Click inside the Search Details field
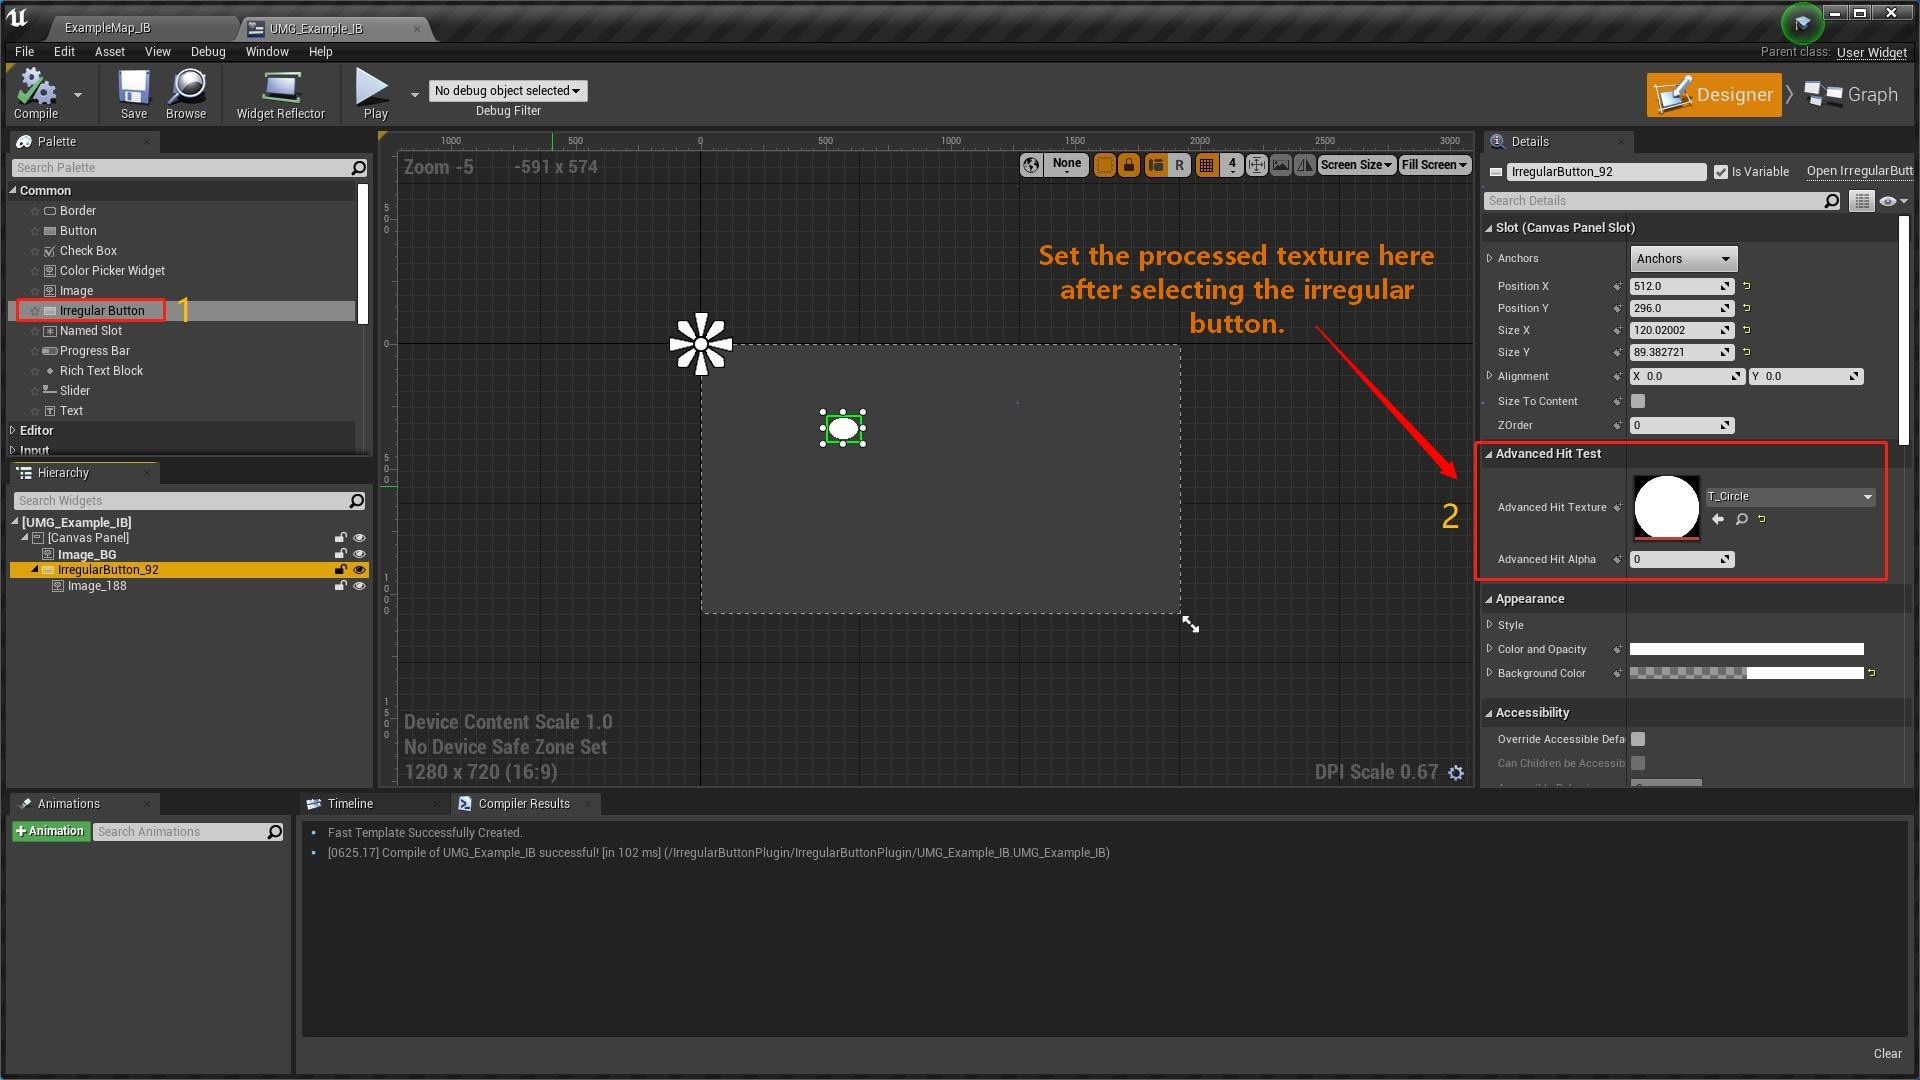The image size is (1920, 1080). [x=1650, y=200]
